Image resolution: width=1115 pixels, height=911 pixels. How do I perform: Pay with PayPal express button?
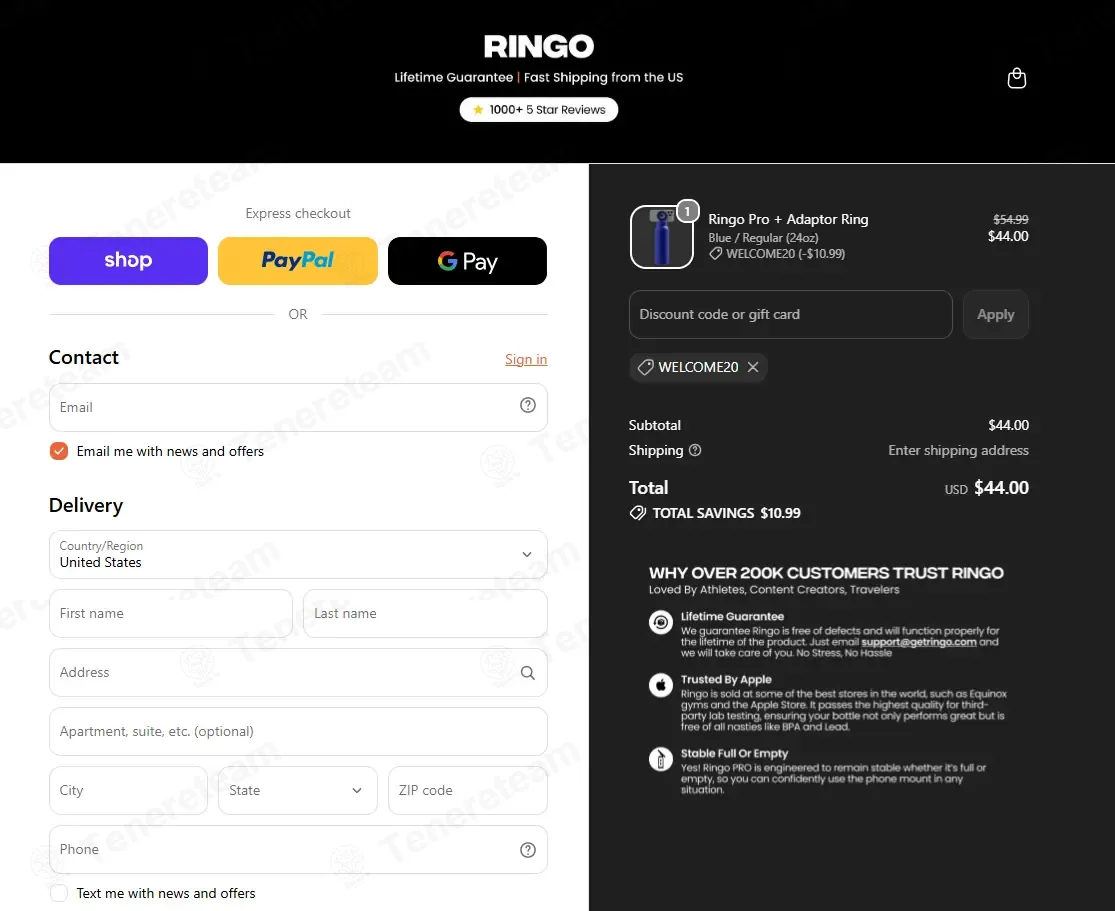click(x=298, y=261)
